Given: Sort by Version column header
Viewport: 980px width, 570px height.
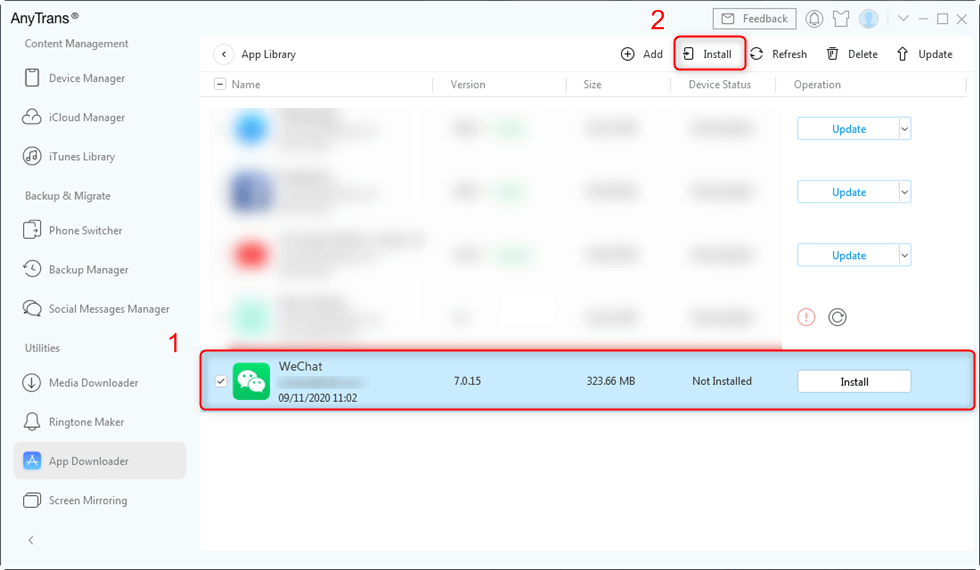Looking at the screenshot, I should pos(468,84).
